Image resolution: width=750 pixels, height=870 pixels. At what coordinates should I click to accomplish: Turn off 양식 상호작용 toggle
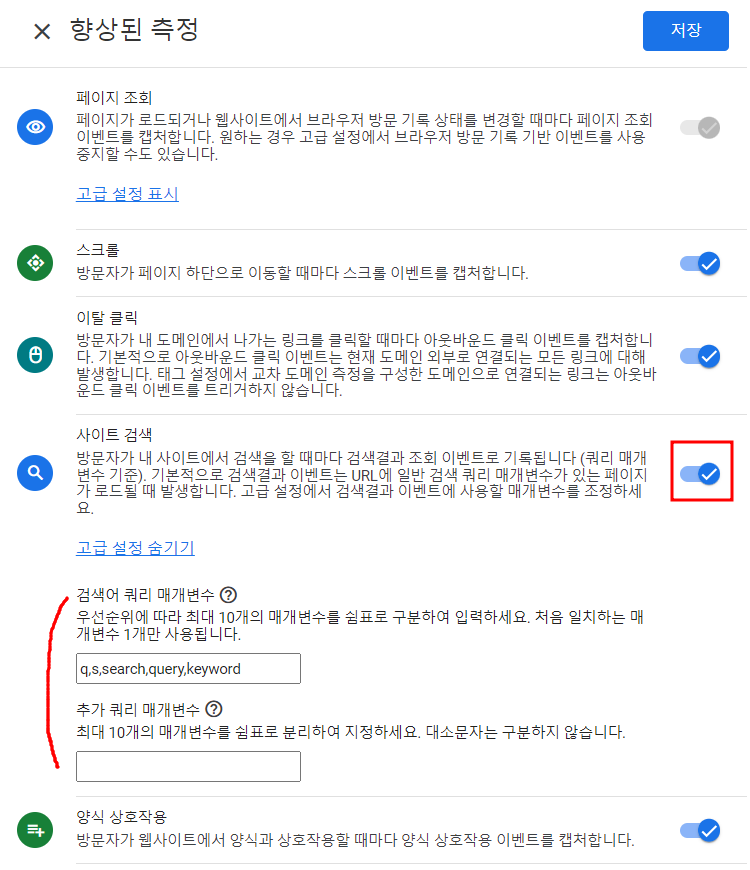click(x=700, y=831)
